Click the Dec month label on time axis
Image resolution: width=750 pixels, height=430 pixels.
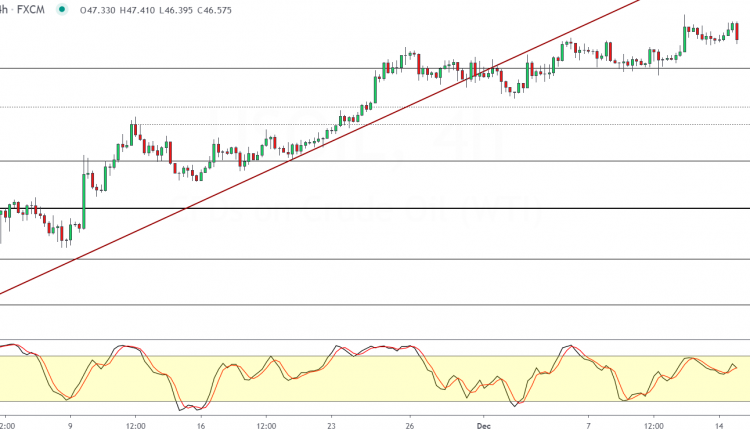pos(484,426)
